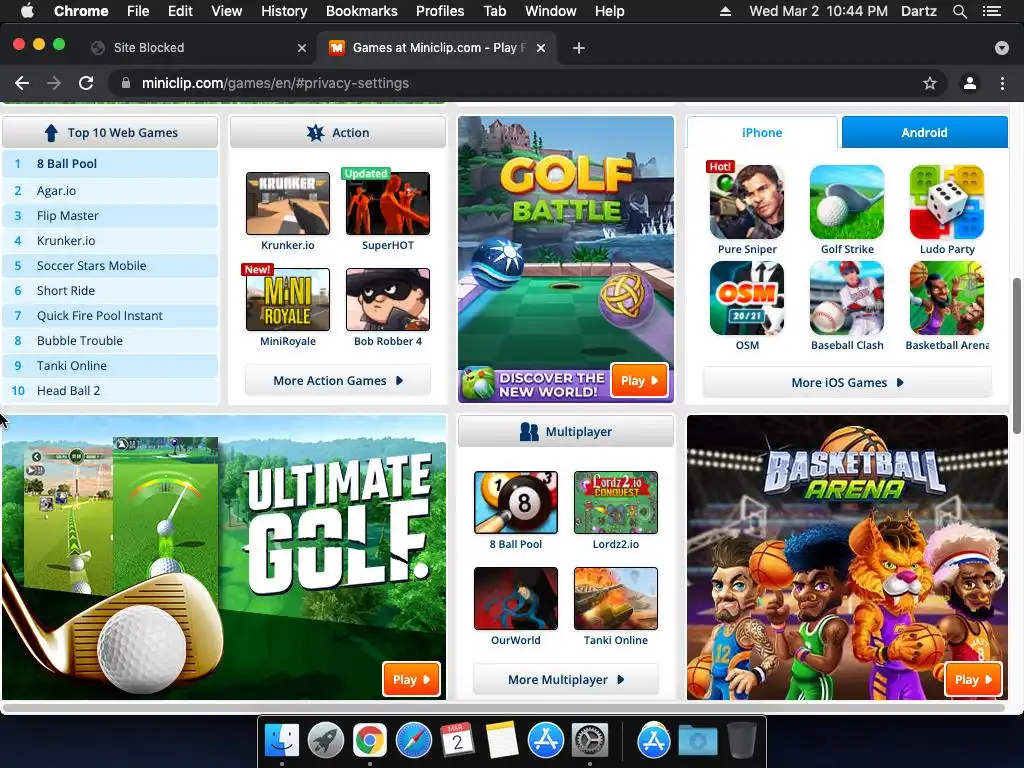This screenshot has width=1024, height=768.
Task: Open the Golf Battle banner image
Action: click(x=566, y=259)
